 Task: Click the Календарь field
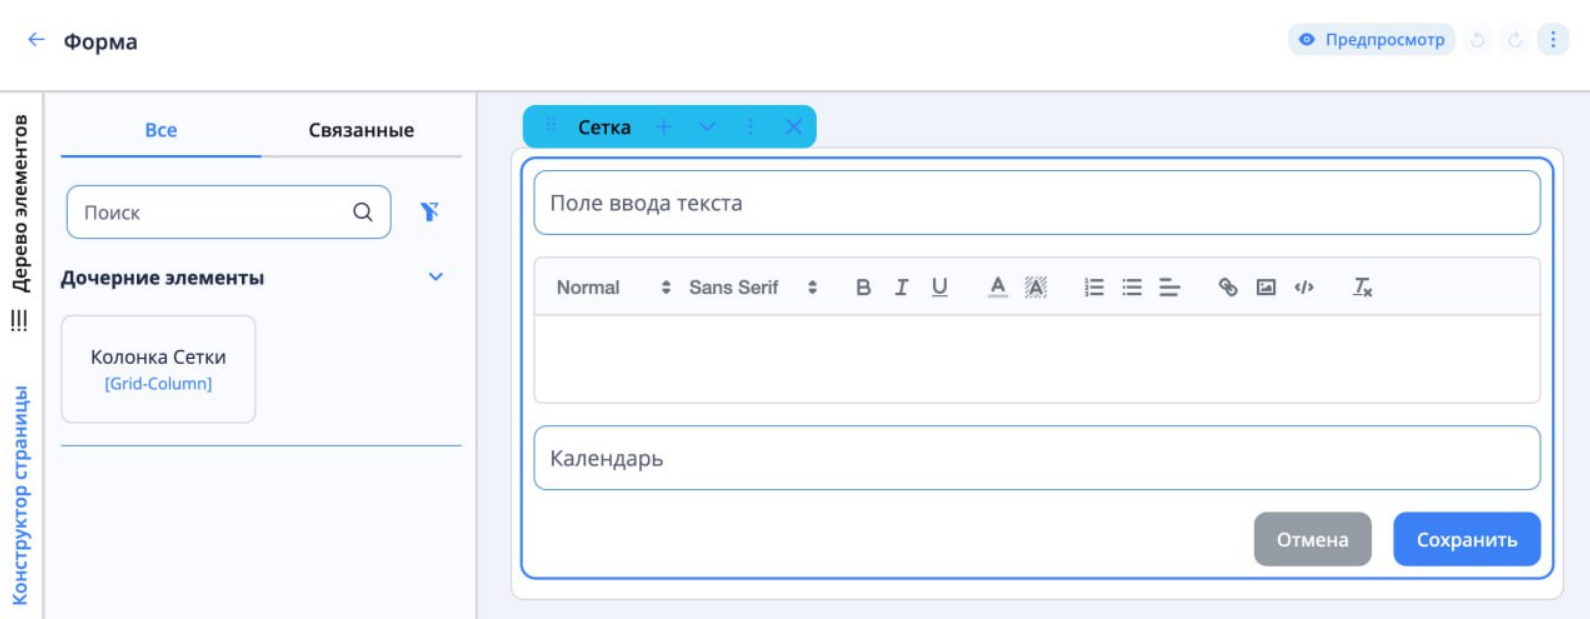[x=1037, y=458]
